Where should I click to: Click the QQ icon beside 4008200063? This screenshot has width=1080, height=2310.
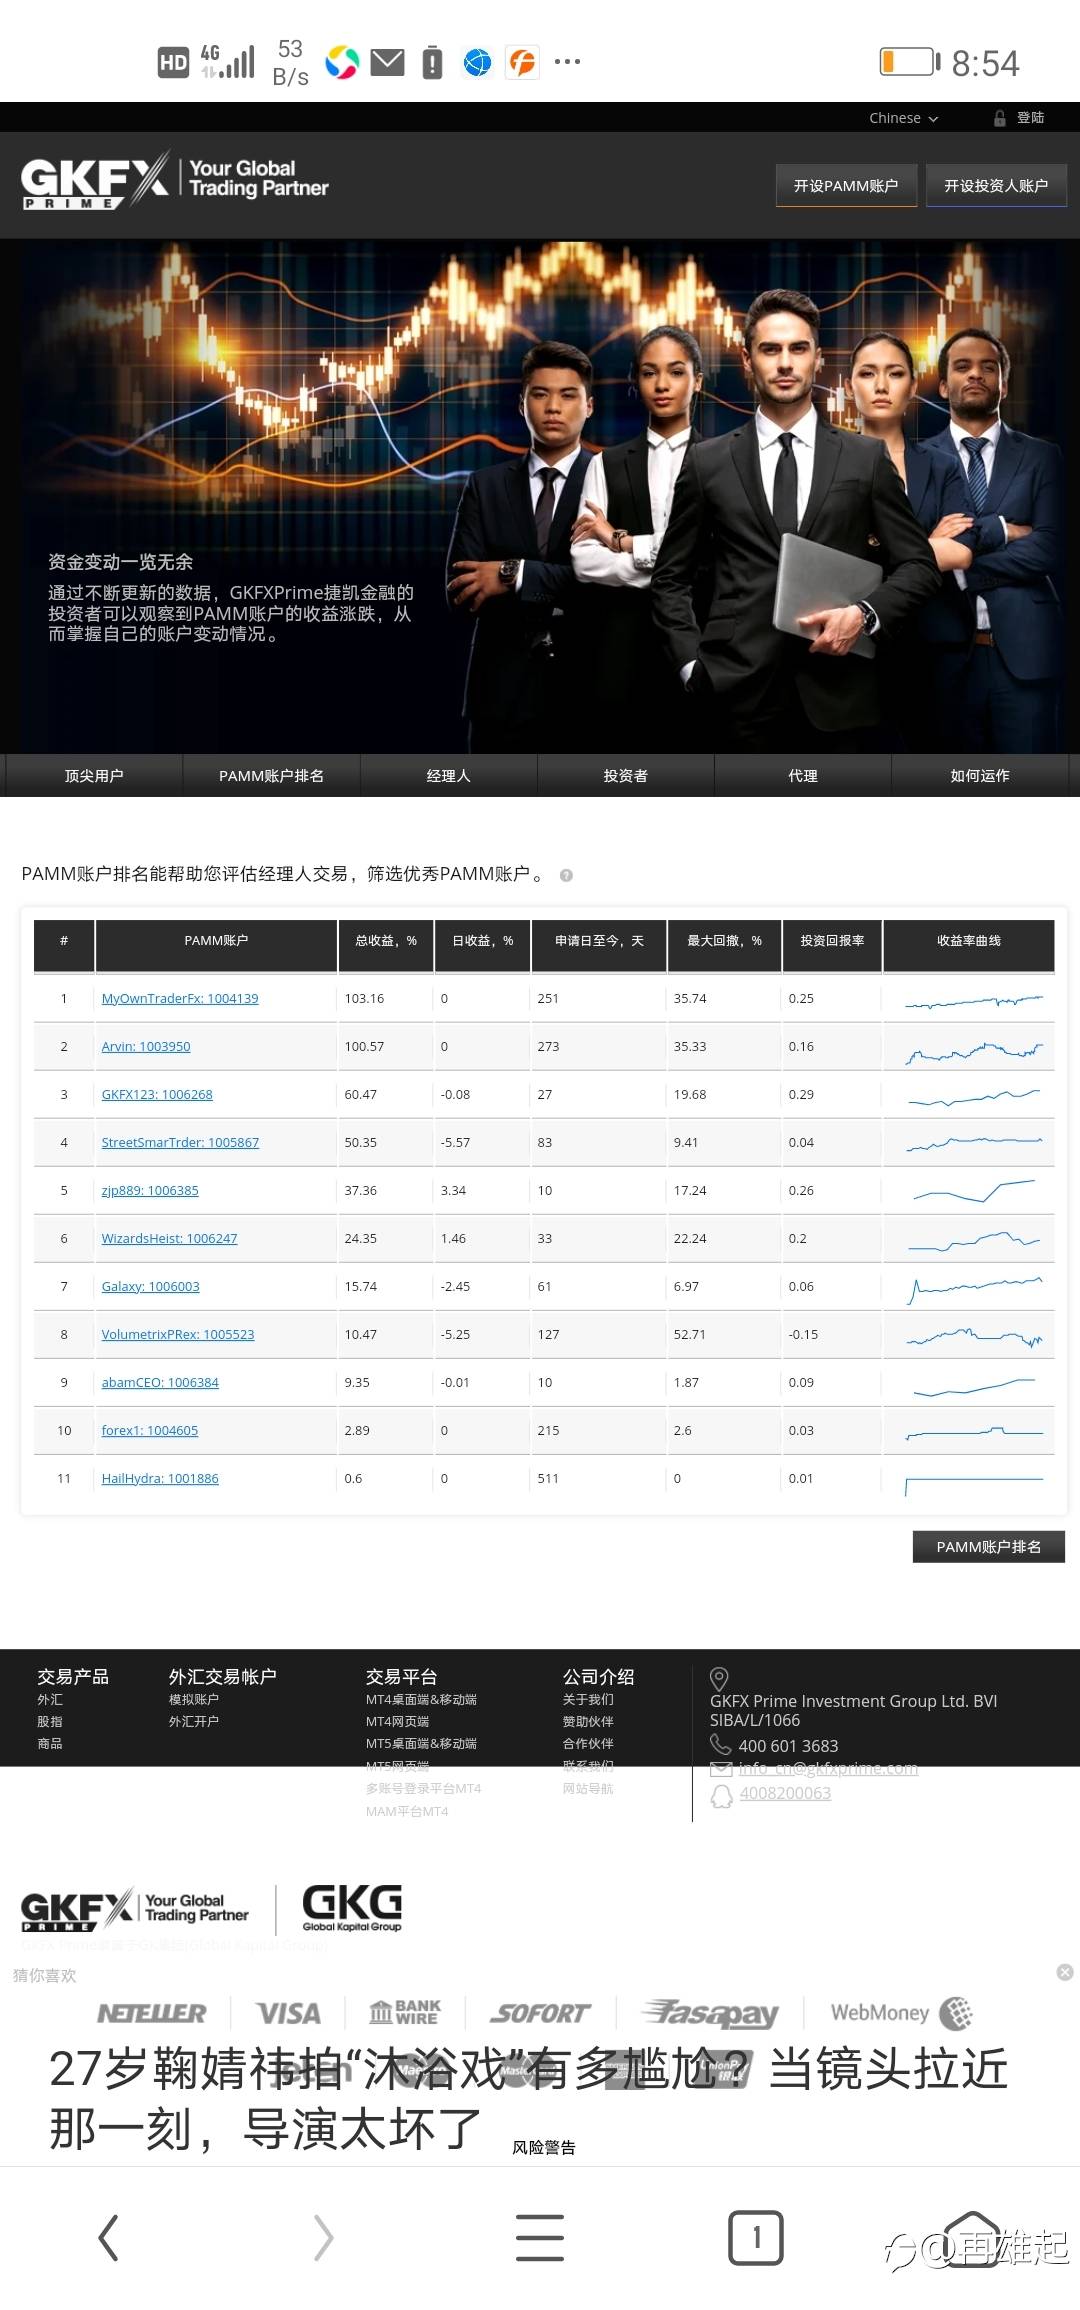click(721, 1796)
